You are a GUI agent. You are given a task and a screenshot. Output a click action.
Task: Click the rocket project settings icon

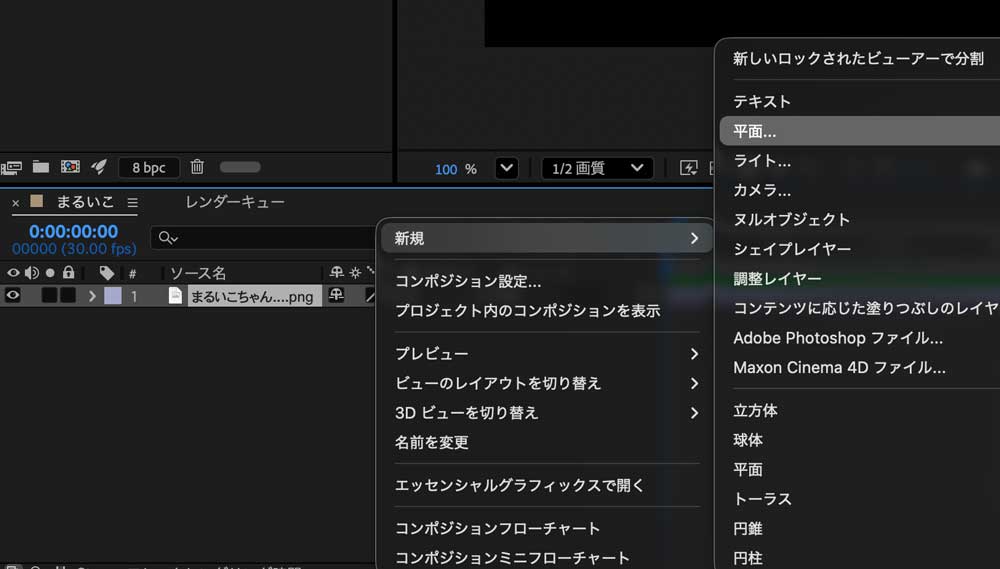[99, 167]
